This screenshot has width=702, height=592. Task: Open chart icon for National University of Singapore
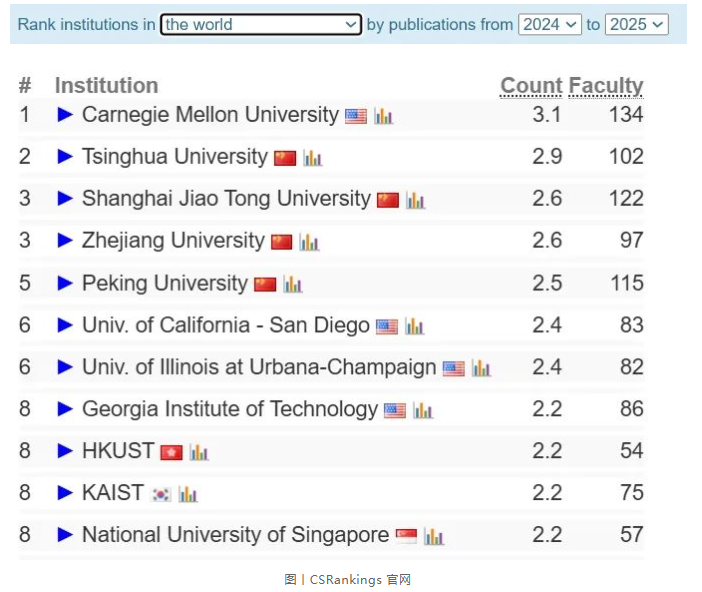[434, 536]
